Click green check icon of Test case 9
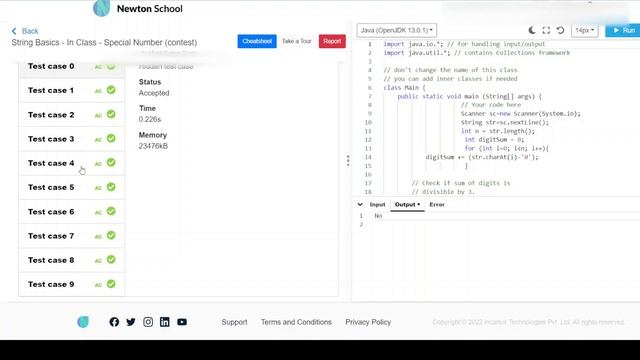This screenshot has height=360, width=640. coord(111,284)
